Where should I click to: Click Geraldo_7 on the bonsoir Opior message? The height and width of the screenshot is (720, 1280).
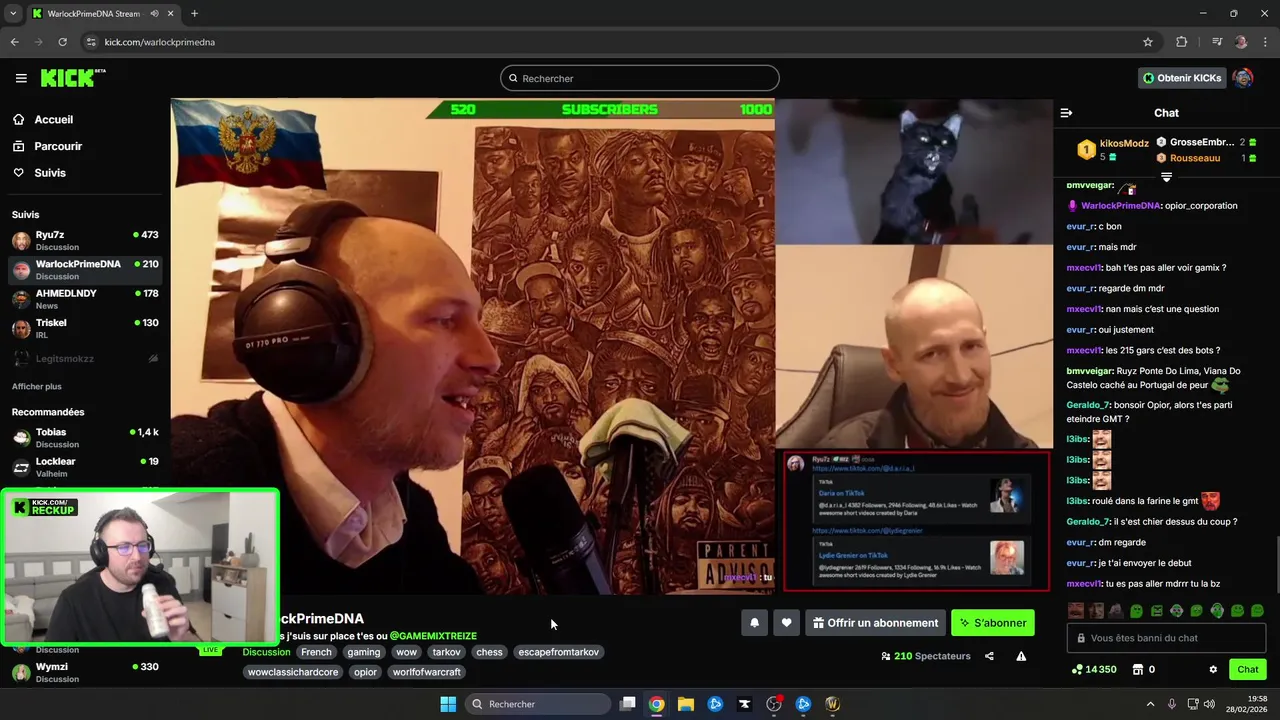click(1088, 405)
